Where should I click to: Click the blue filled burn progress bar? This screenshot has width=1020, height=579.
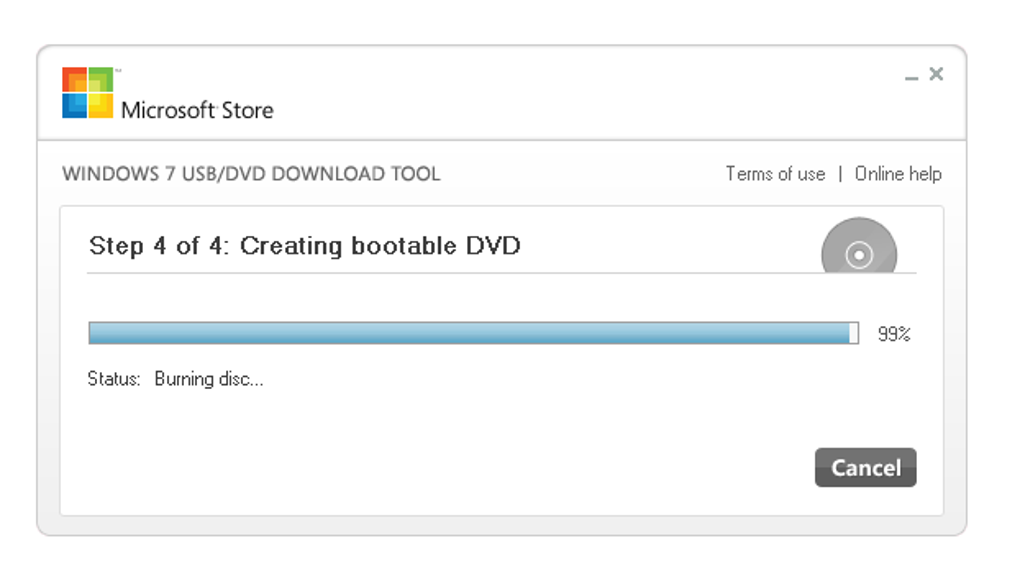pos(468,333)
